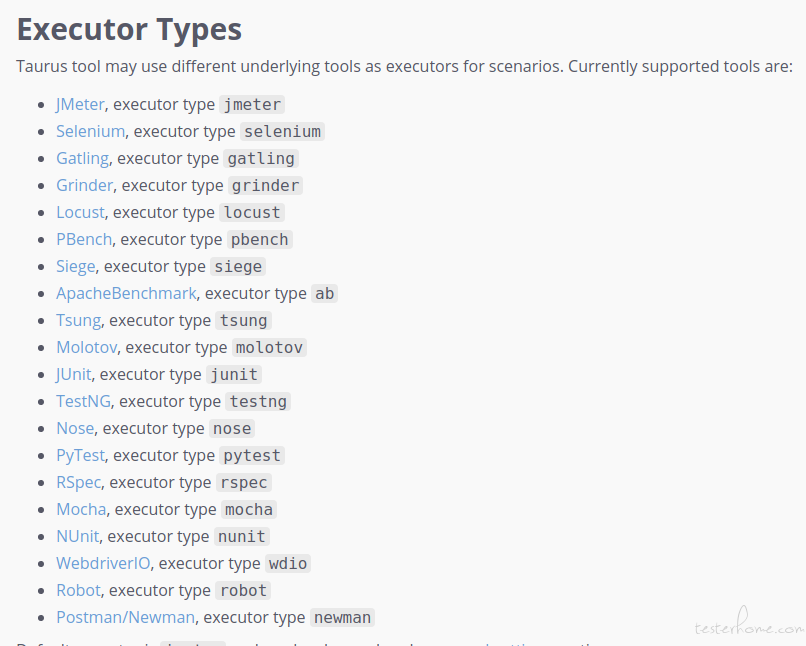Click the JUnit hyperlink
806x646 pixels.
pyautogui.click(x=74, y=374)
